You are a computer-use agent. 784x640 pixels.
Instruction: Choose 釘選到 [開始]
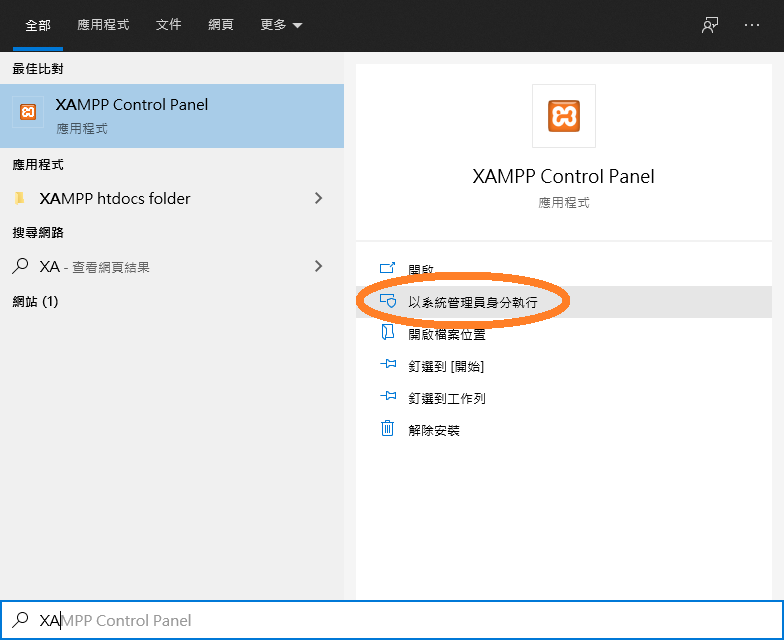pos(564,366)
